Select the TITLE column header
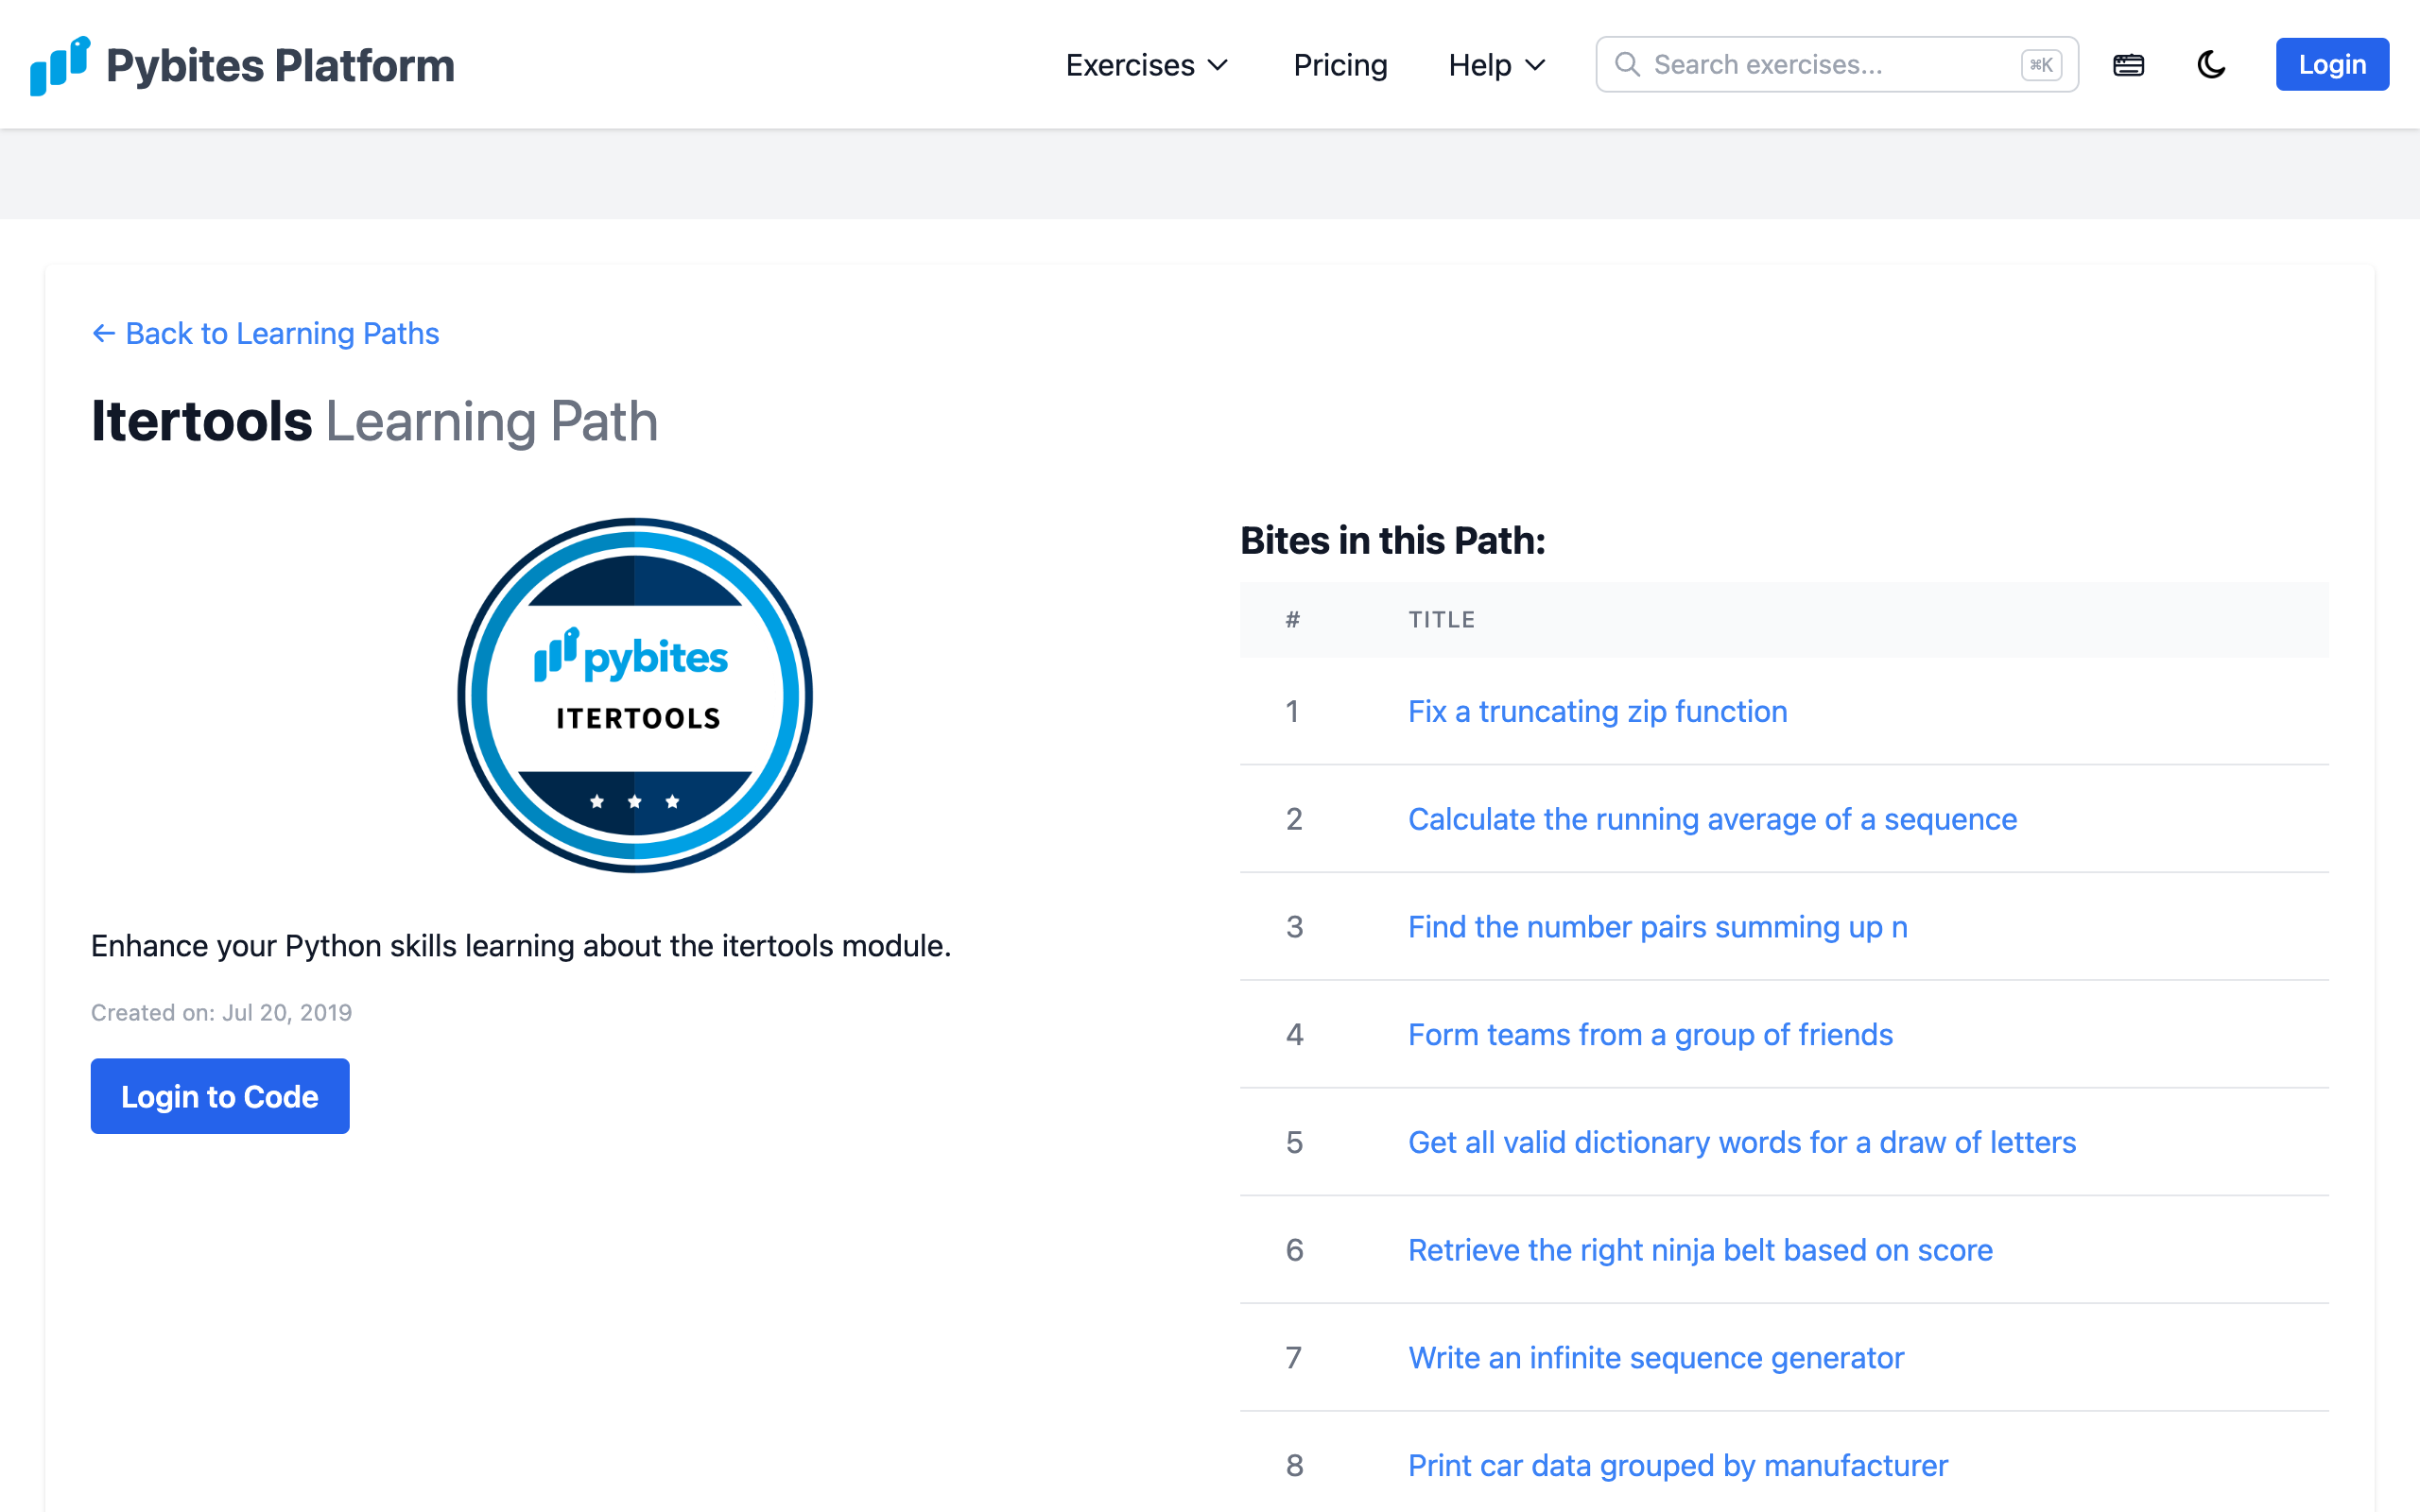The width and height of the screenshot is (2420, 1512). 1441,619
